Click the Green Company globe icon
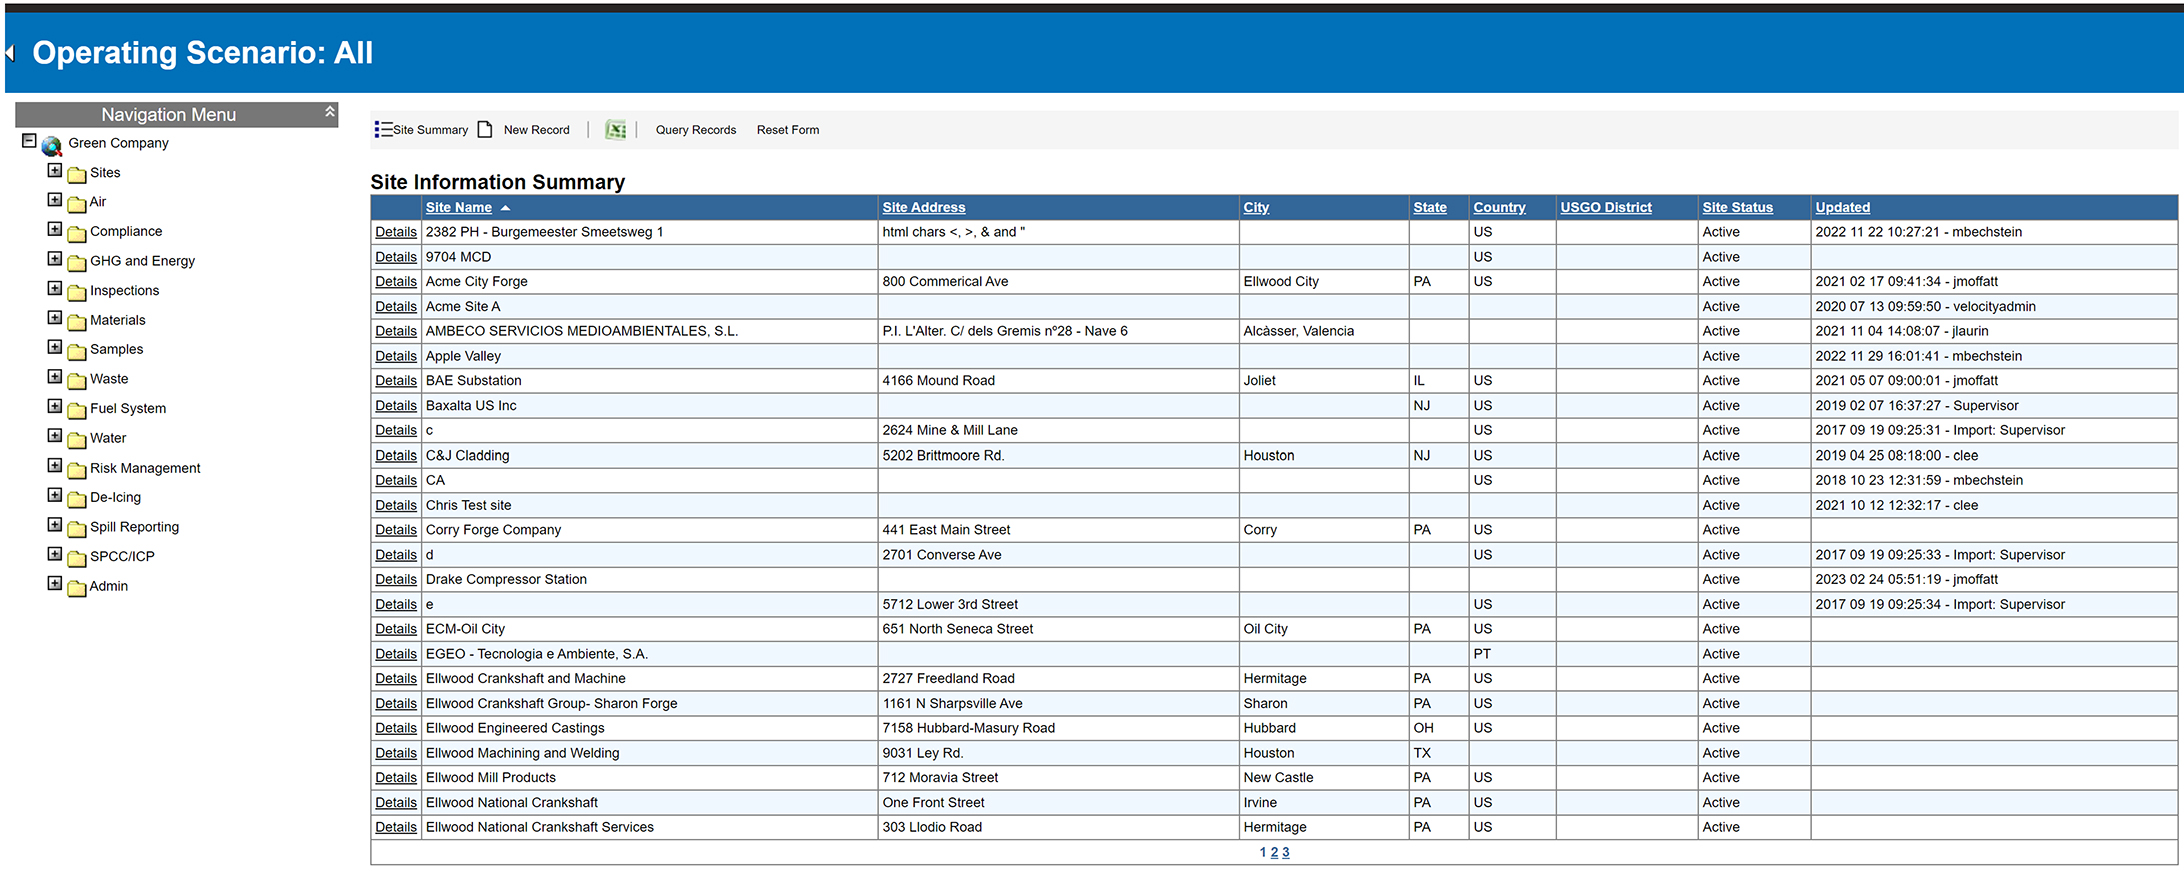 (x=52, y=145)
